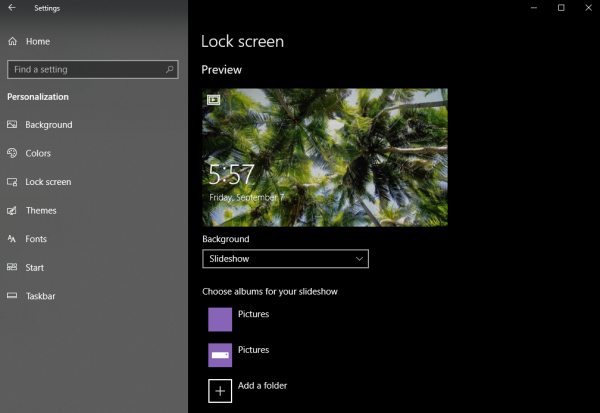Open the Background settings page

(x=49, y=125)
